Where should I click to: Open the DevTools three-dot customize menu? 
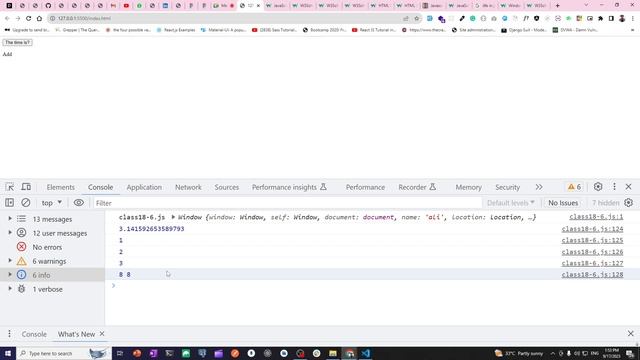coord(614,187)
